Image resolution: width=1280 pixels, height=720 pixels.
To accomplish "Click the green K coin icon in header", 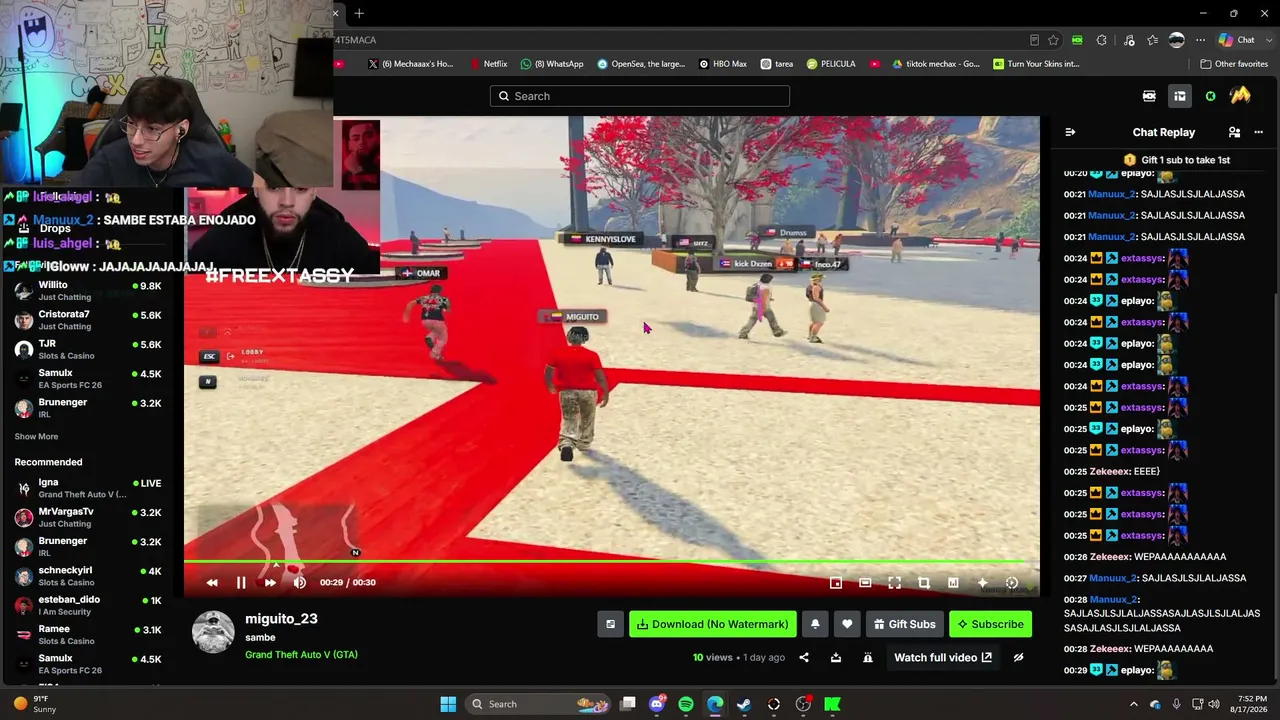I will (1210, 96).
